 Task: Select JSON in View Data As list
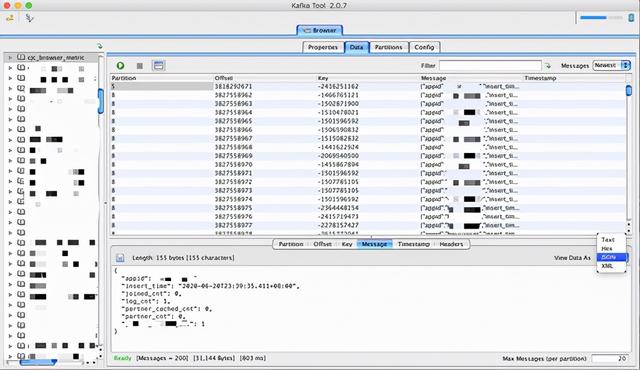tap(611, 257)
